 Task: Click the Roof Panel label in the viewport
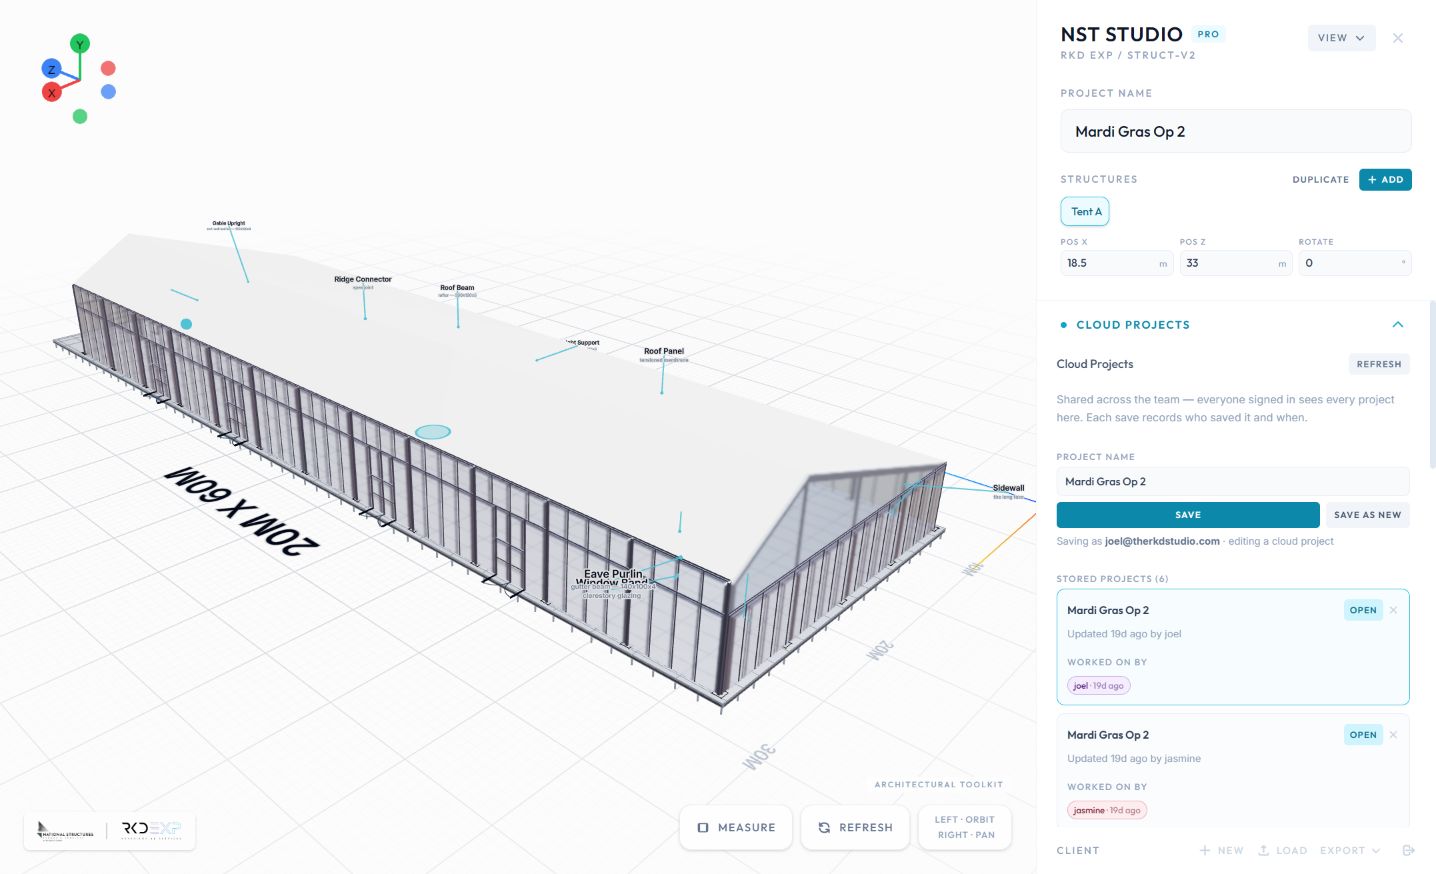(664, 352)
